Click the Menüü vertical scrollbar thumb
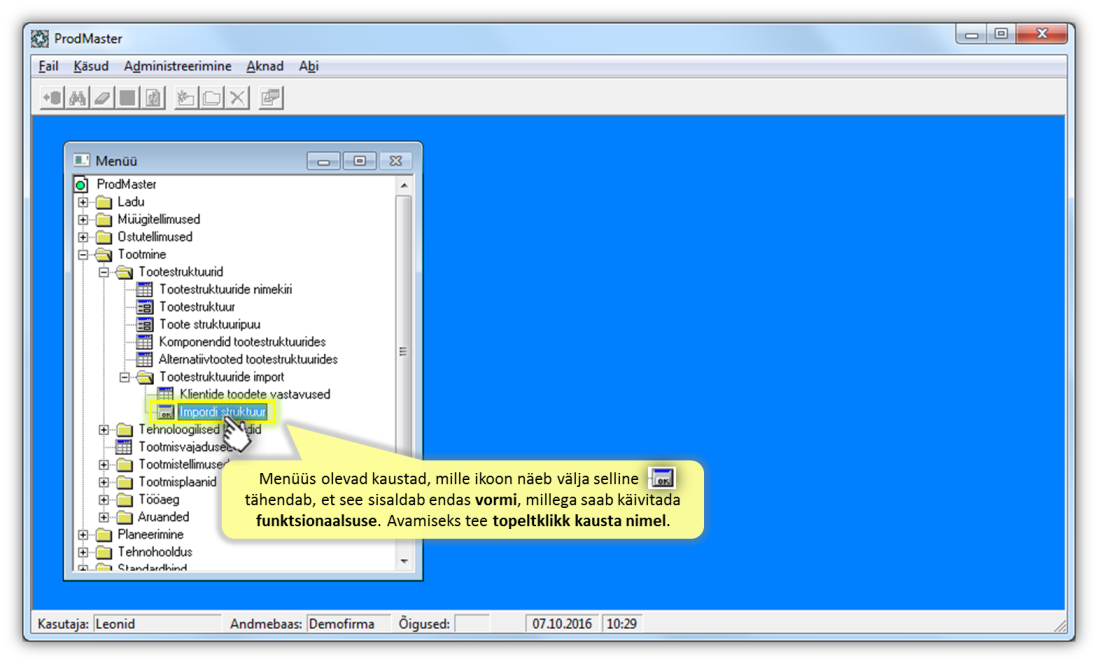This screenshot has height=664, width=1098. pyautogui.click(x=404, y=350)
